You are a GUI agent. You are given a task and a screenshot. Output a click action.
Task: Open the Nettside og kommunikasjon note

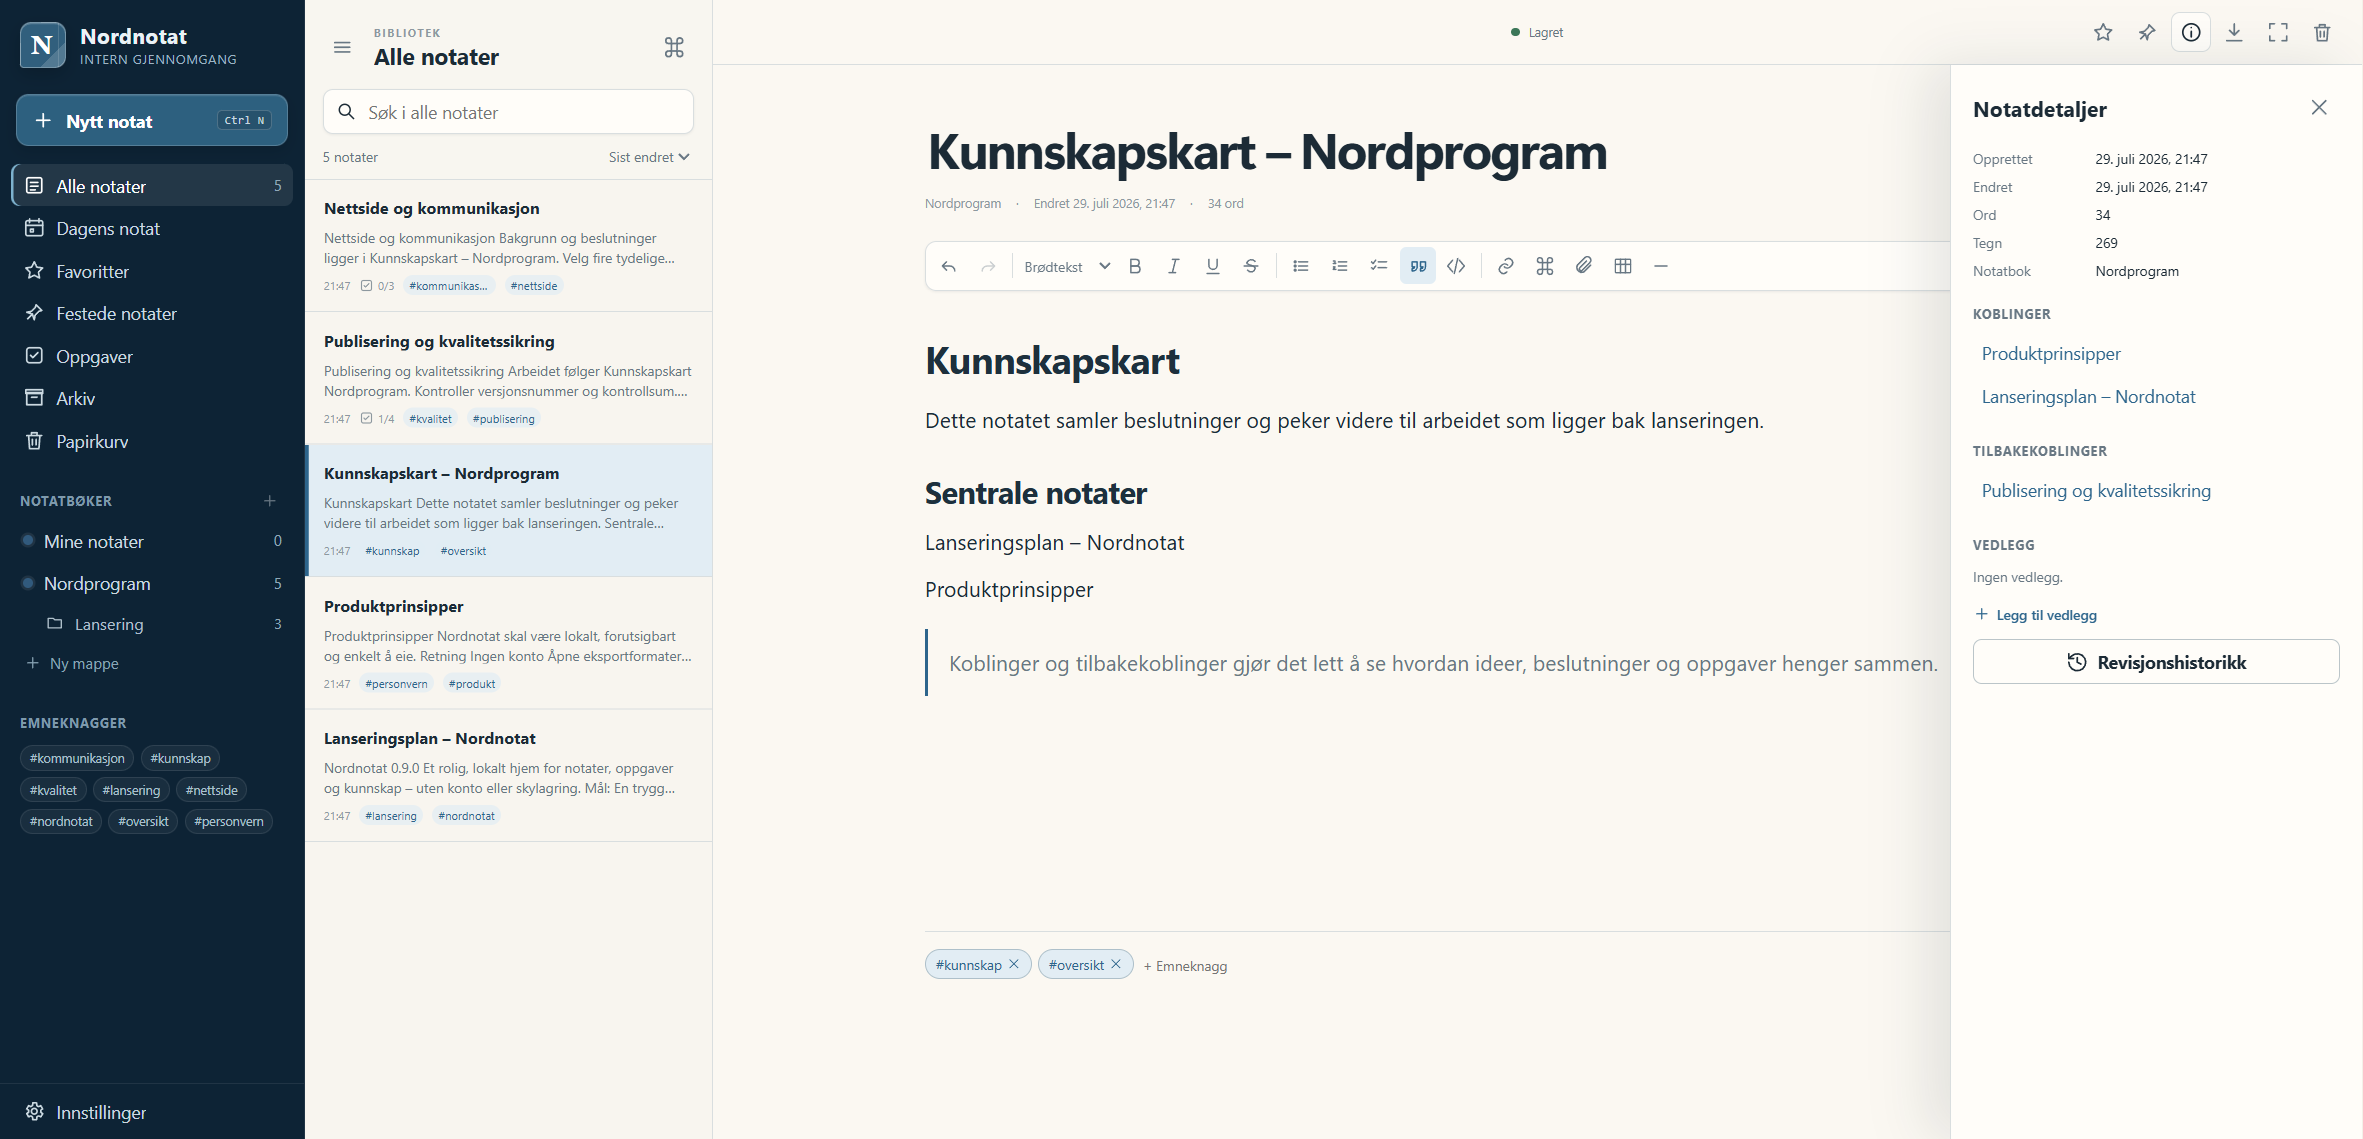(x=508, y=246)
